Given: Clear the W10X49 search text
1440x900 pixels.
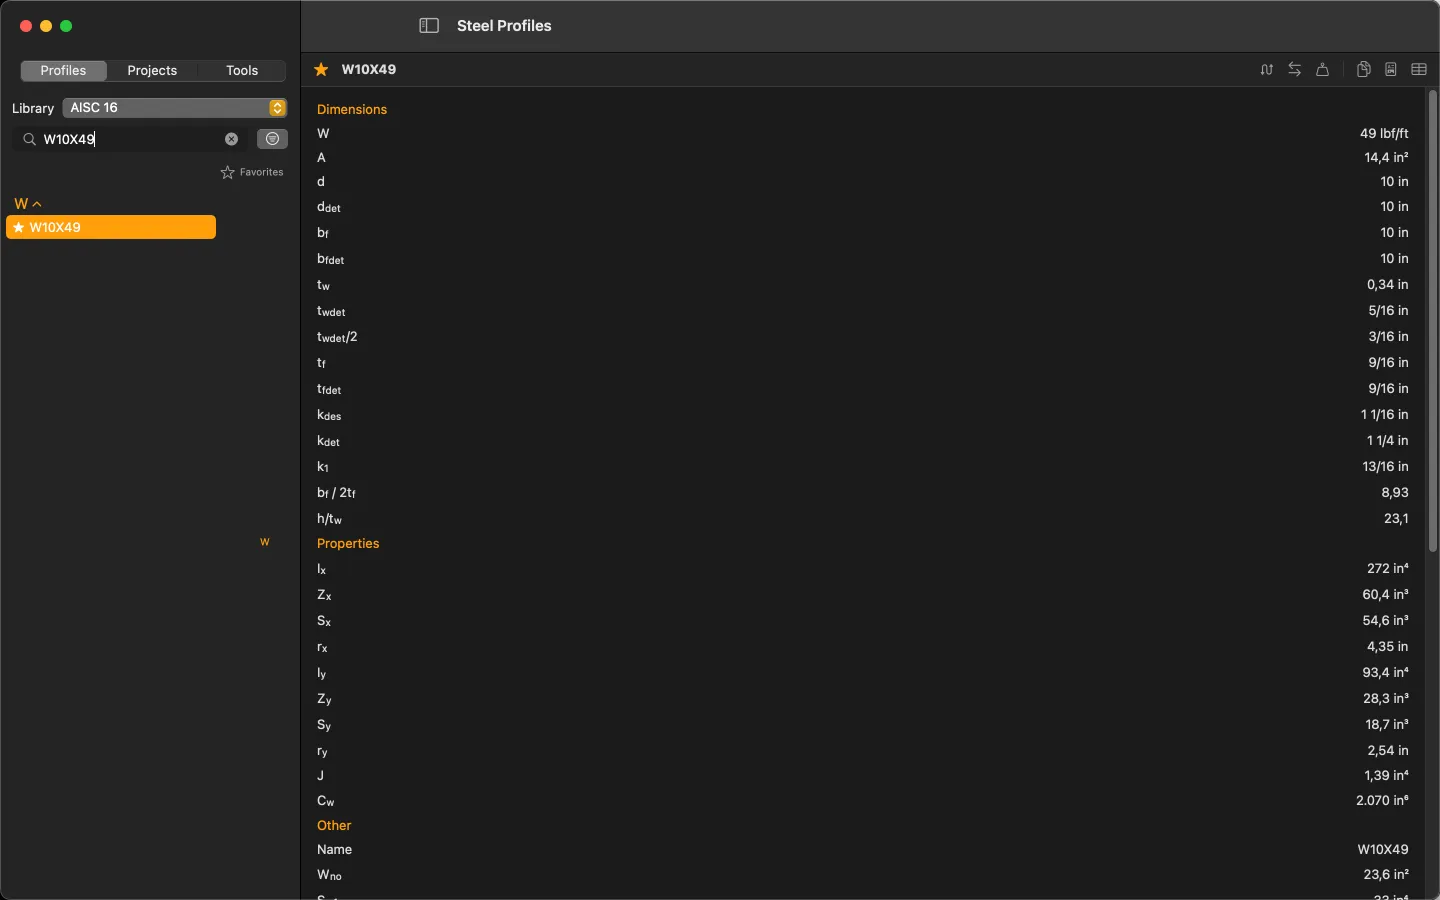Looking at the screenshot, I should click(x=232, y=139).
